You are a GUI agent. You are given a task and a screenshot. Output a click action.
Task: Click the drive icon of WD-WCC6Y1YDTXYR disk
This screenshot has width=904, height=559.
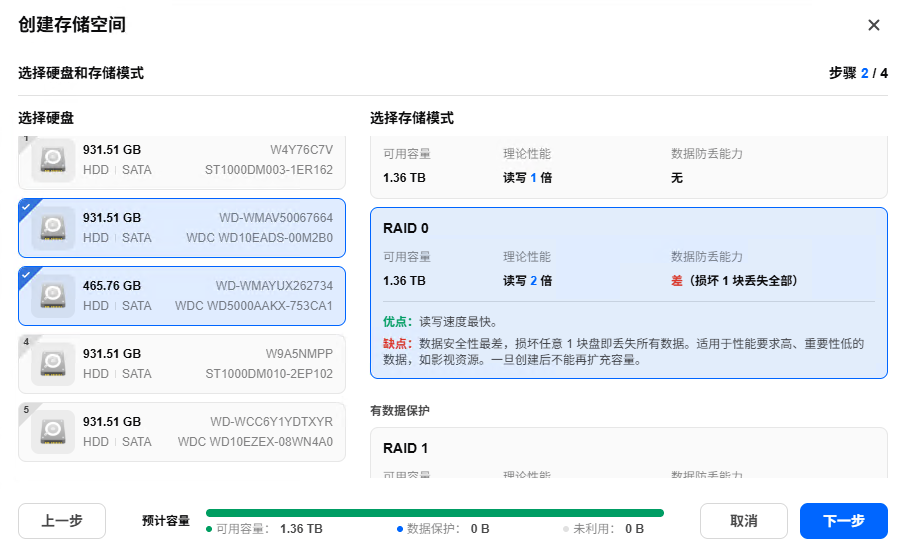point(53,432)
